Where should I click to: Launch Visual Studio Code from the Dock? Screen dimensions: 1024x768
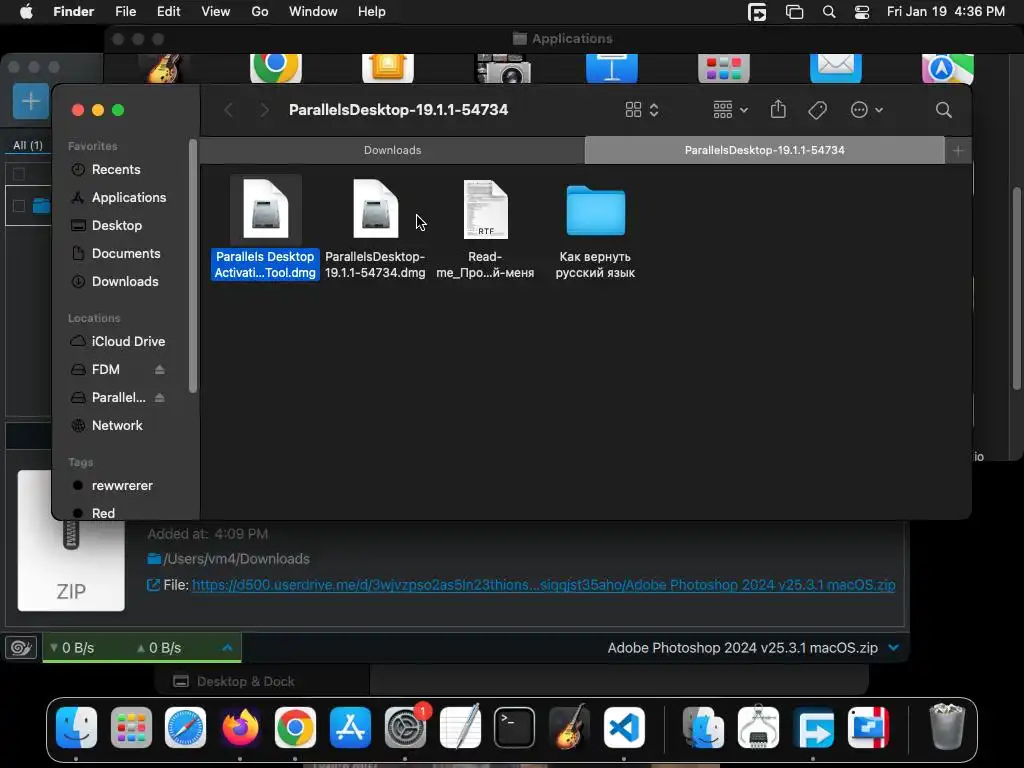(x=624, y=728)
